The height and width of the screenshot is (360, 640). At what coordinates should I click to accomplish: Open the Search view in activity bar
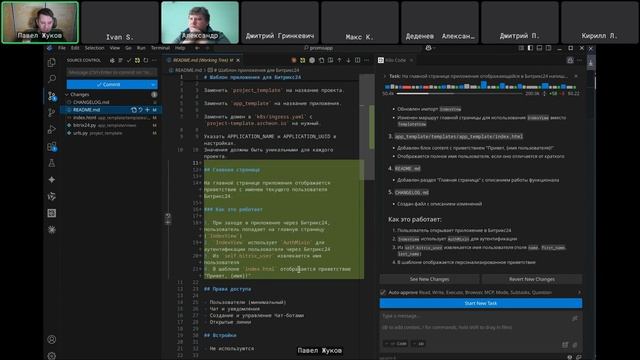click(52, 79)
